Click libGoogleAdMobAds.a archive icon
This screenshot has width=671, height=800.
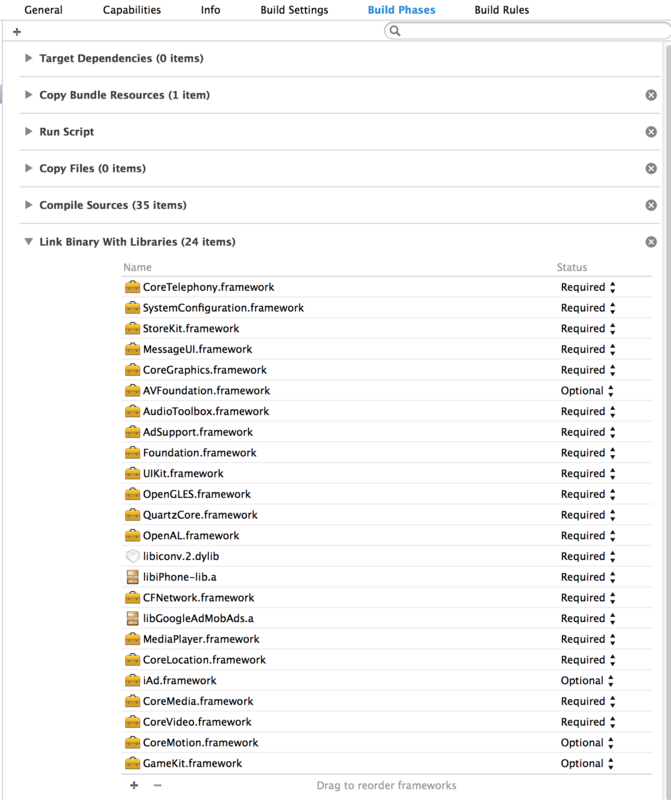coord(132,618)
